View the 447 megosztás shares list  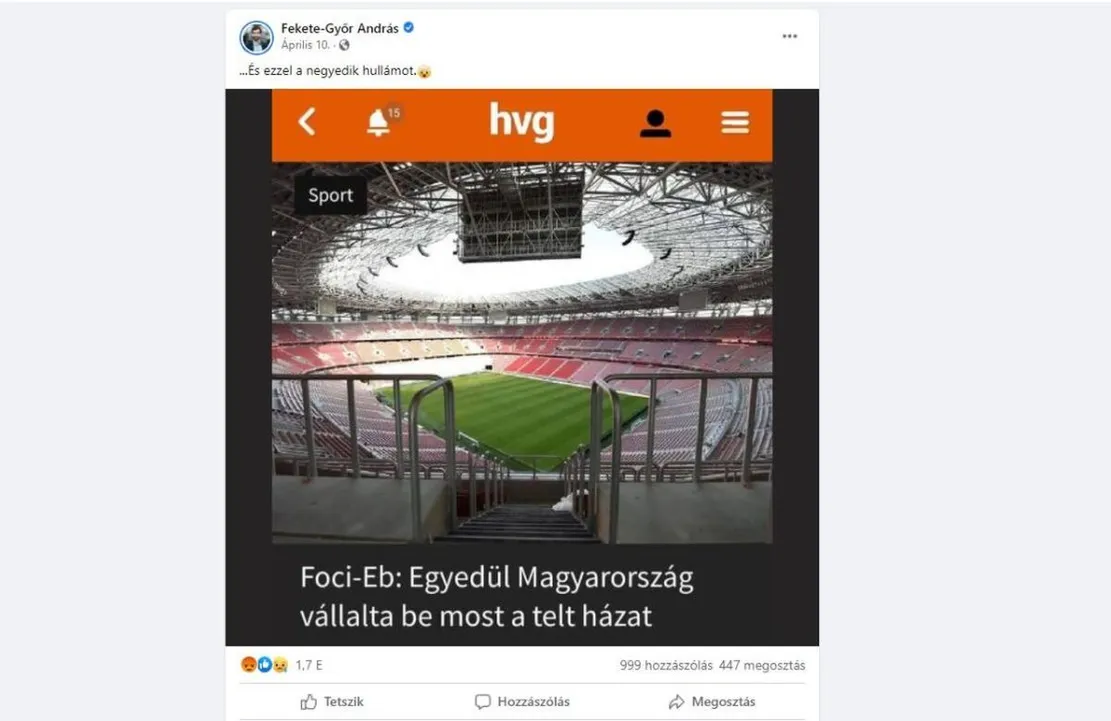[x=762, y=665]
